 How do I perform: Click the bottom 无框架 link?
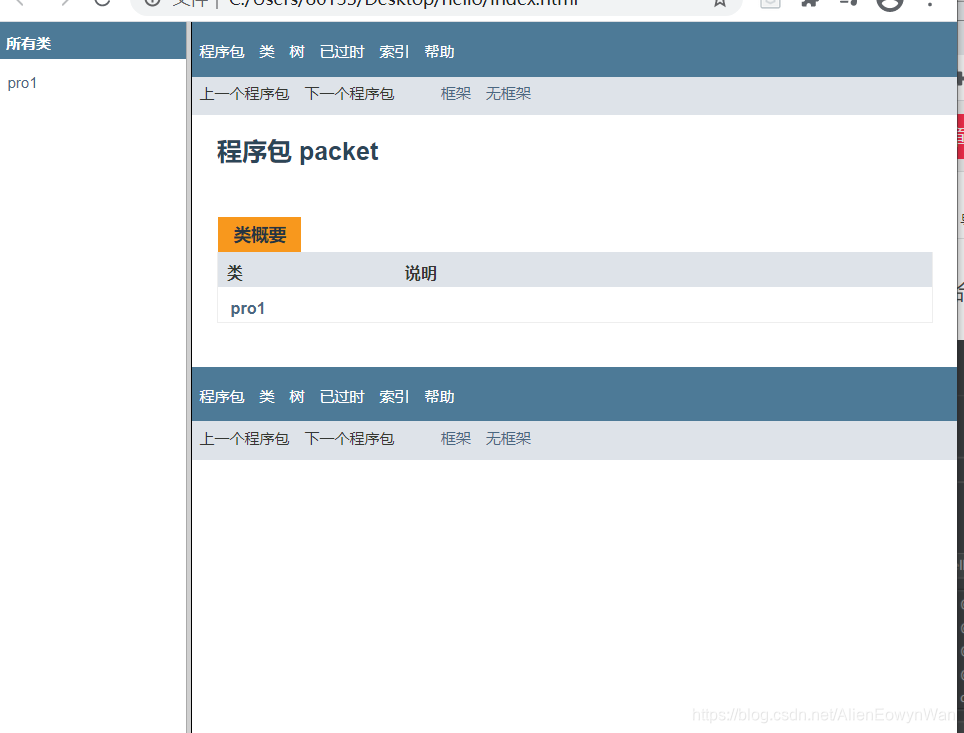(x=508, y=439)
